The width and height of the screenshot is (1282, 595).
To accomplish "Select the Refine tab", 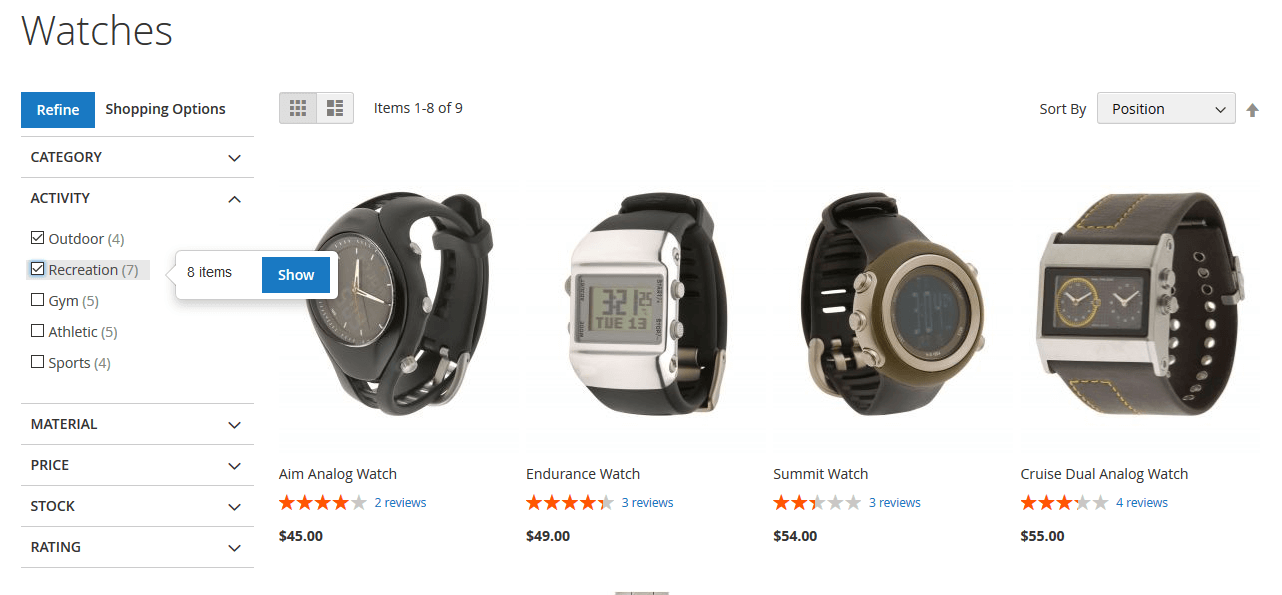I will tap(58, 110).
